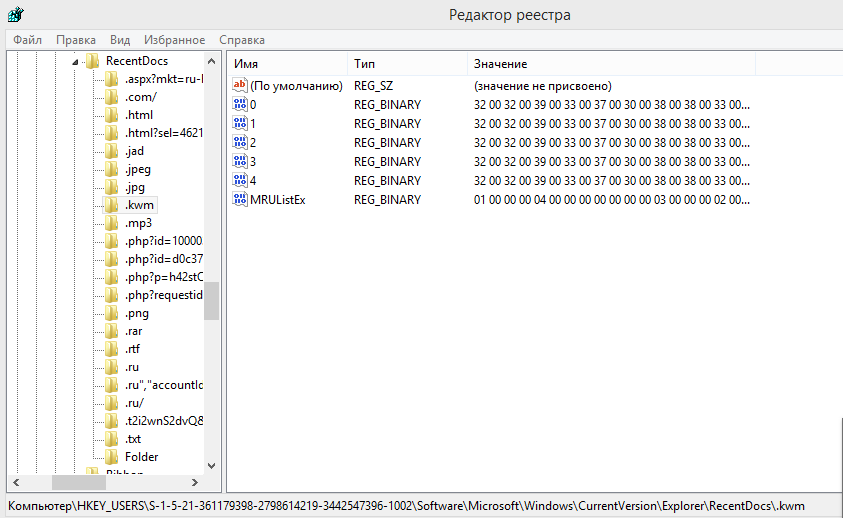The image size is (843, 518).
Task: Click the folder icon of the .ru key
Action: pyautogui.click(x=111, y=367)
